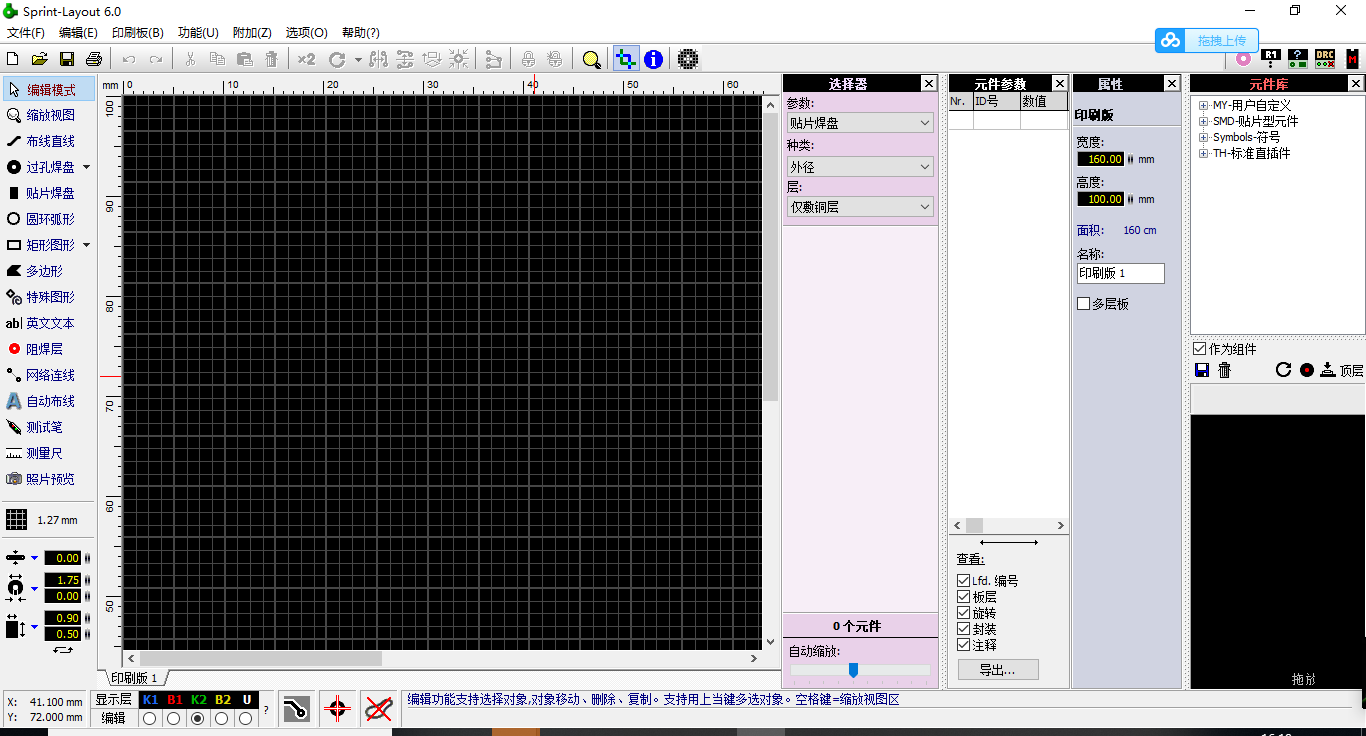1366x736 pixels.
Task: Toggle the 封装 checkbox
Action: click(964, 629)
